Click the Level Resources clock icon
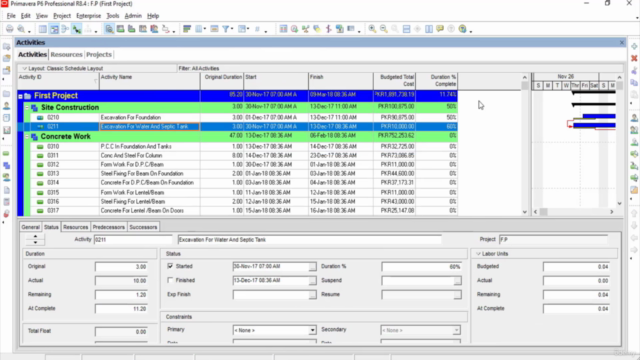This screenshot has width=640, height=360. pos(294,29)
